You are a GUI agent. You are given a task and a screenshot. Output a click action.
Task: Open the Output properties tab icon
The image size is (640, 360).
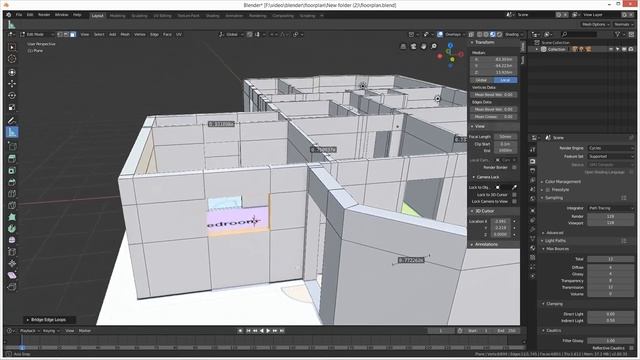pos(532,171)
